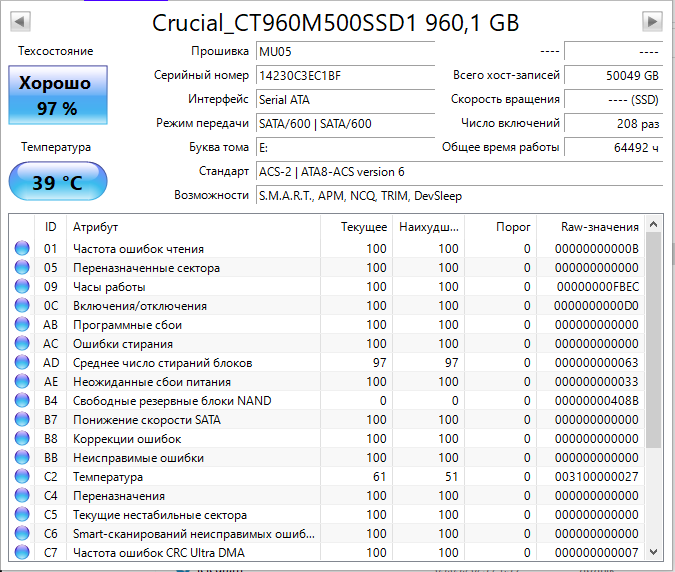
Task: Select the Частота ошибок чтения row
Action: [327, 248]
